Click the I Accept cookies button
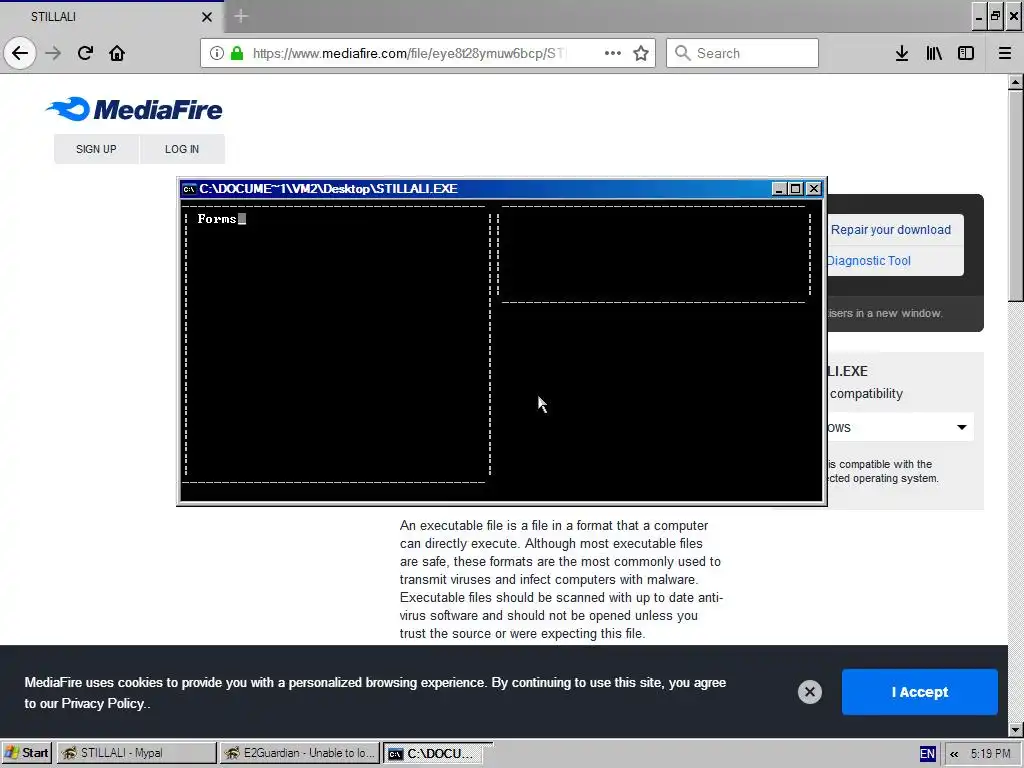 click(x=920, y=692)
